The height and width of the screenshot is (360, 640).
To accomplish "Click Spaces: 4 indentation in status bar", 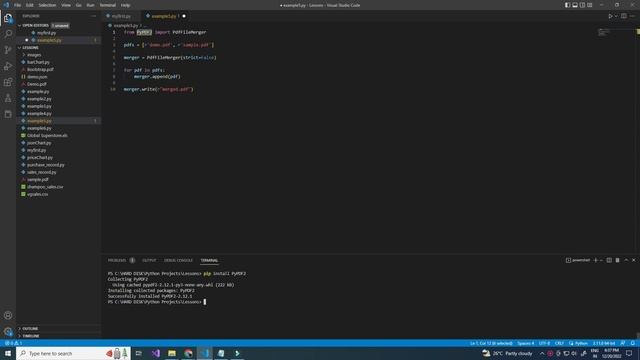I will point(526,343).
